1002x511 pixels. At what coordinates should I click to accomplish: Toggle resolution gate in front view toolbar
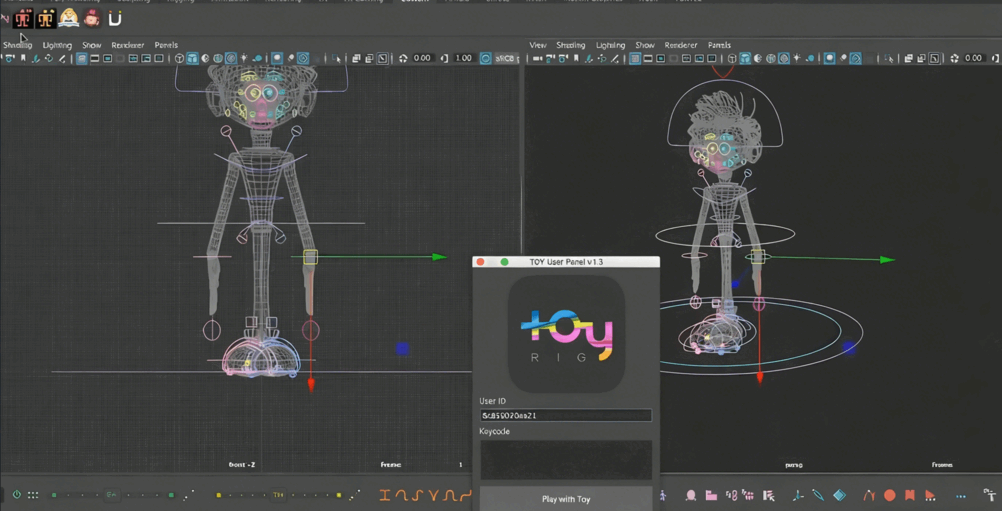tap(107, 58)
